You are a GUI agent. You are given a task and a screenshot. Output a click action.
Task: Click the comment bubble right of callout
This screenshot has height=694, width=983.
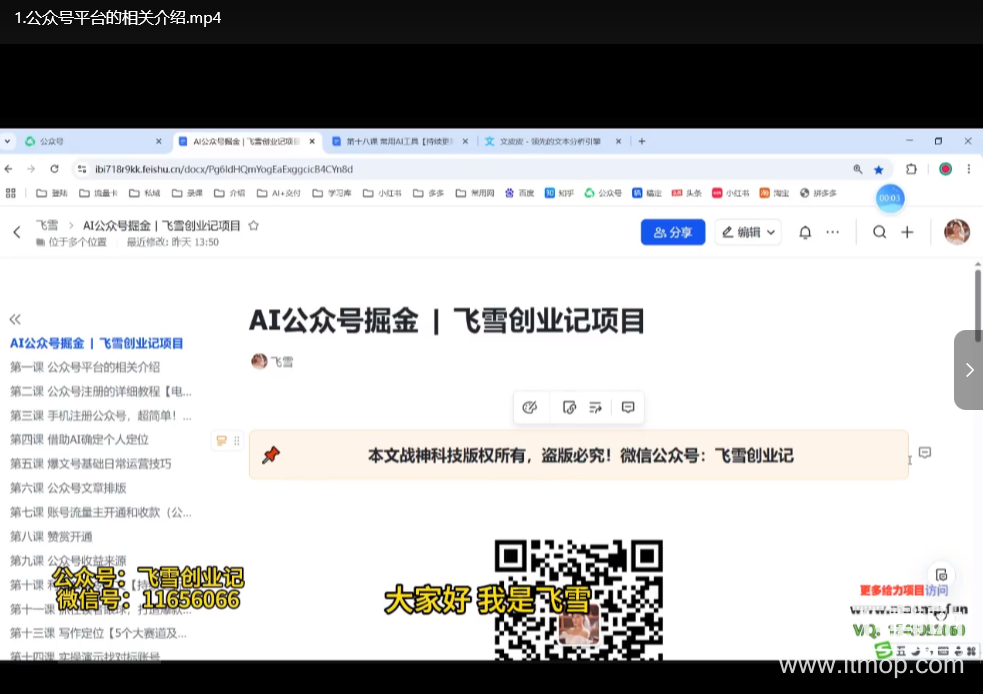pyautogui.click(x=925, y=453)
